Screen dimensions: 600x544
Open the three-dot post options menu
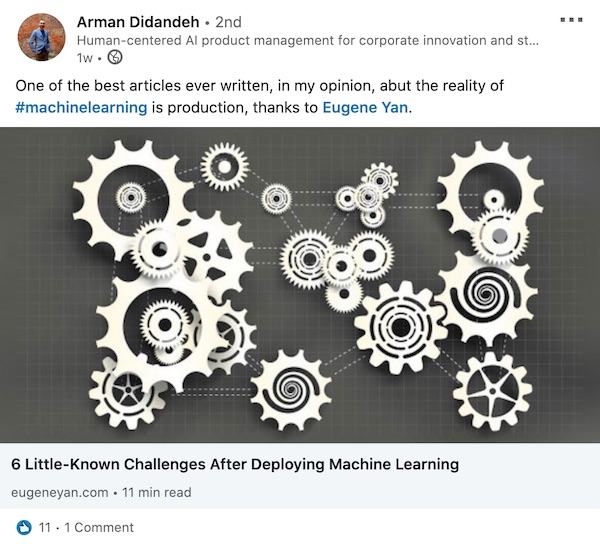(x=571, y=20)
